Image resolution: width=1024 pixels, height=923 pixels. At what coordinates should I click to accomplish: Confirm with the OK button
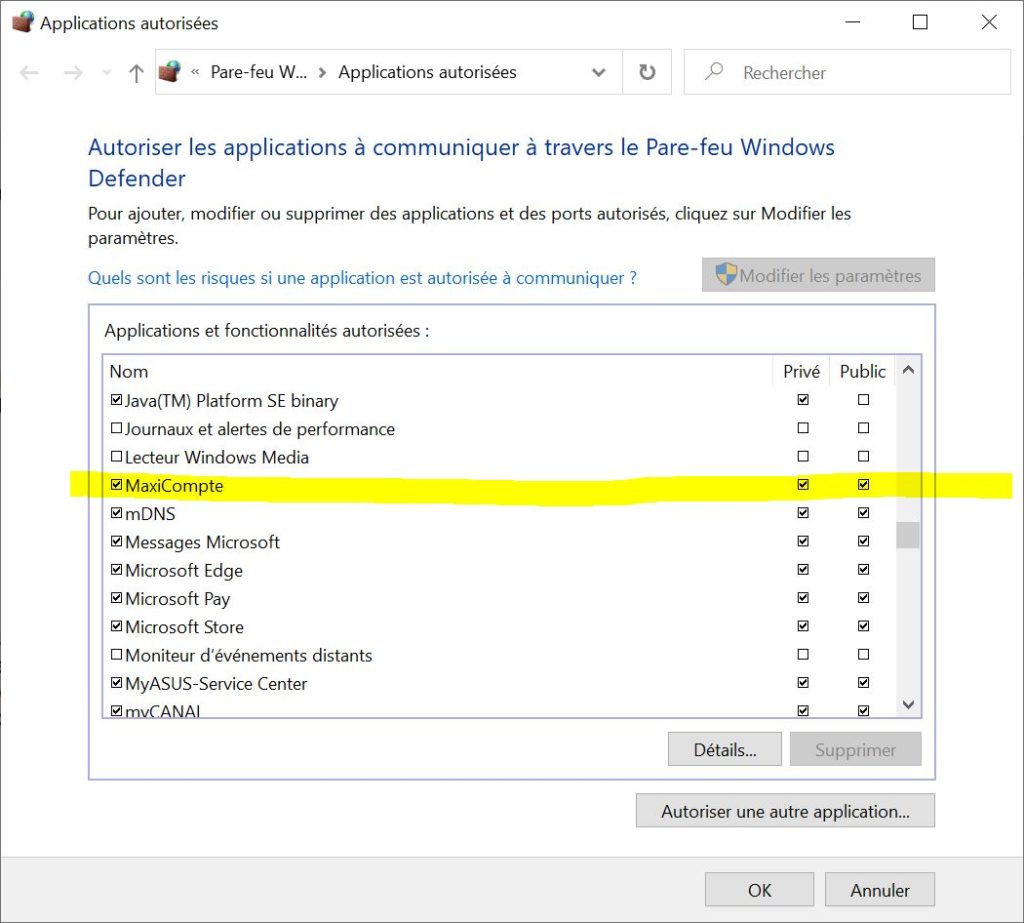click(x=760, y=890)
